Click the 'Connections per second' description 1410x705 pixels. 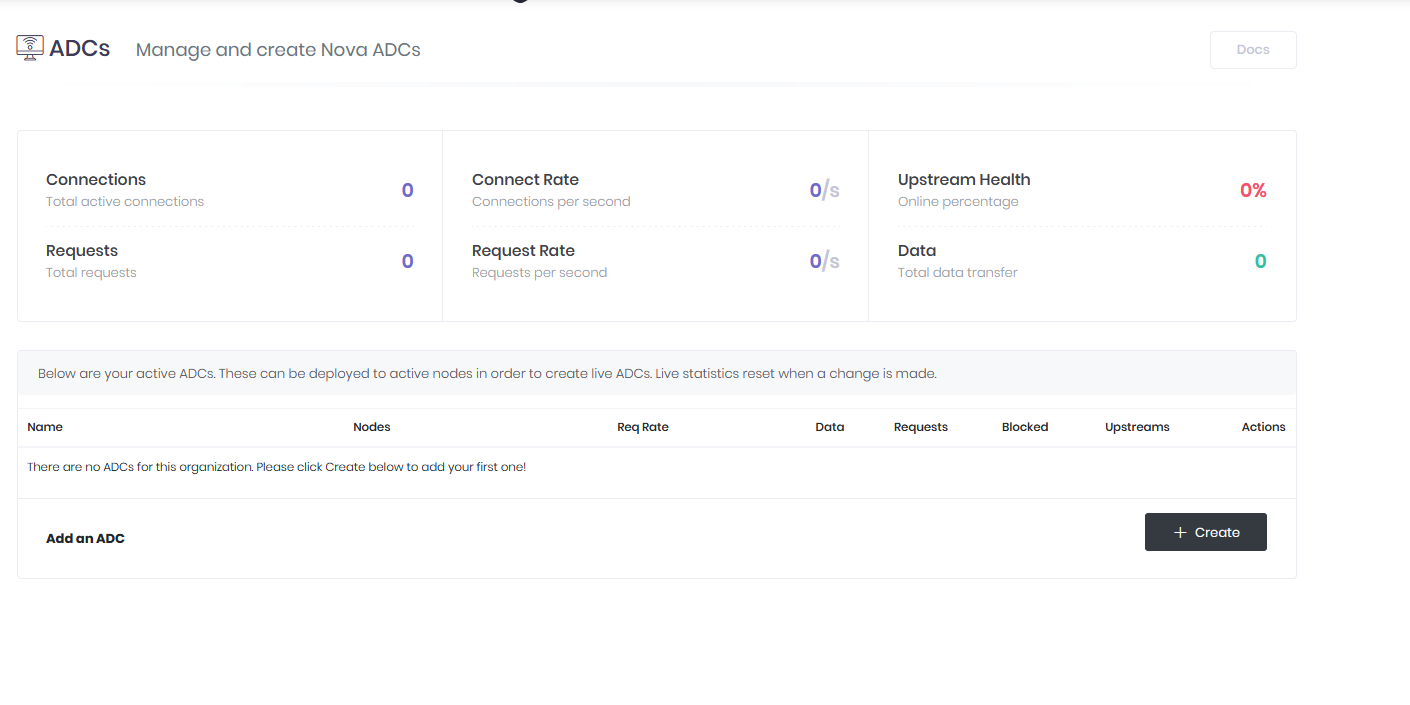[551, 202]
